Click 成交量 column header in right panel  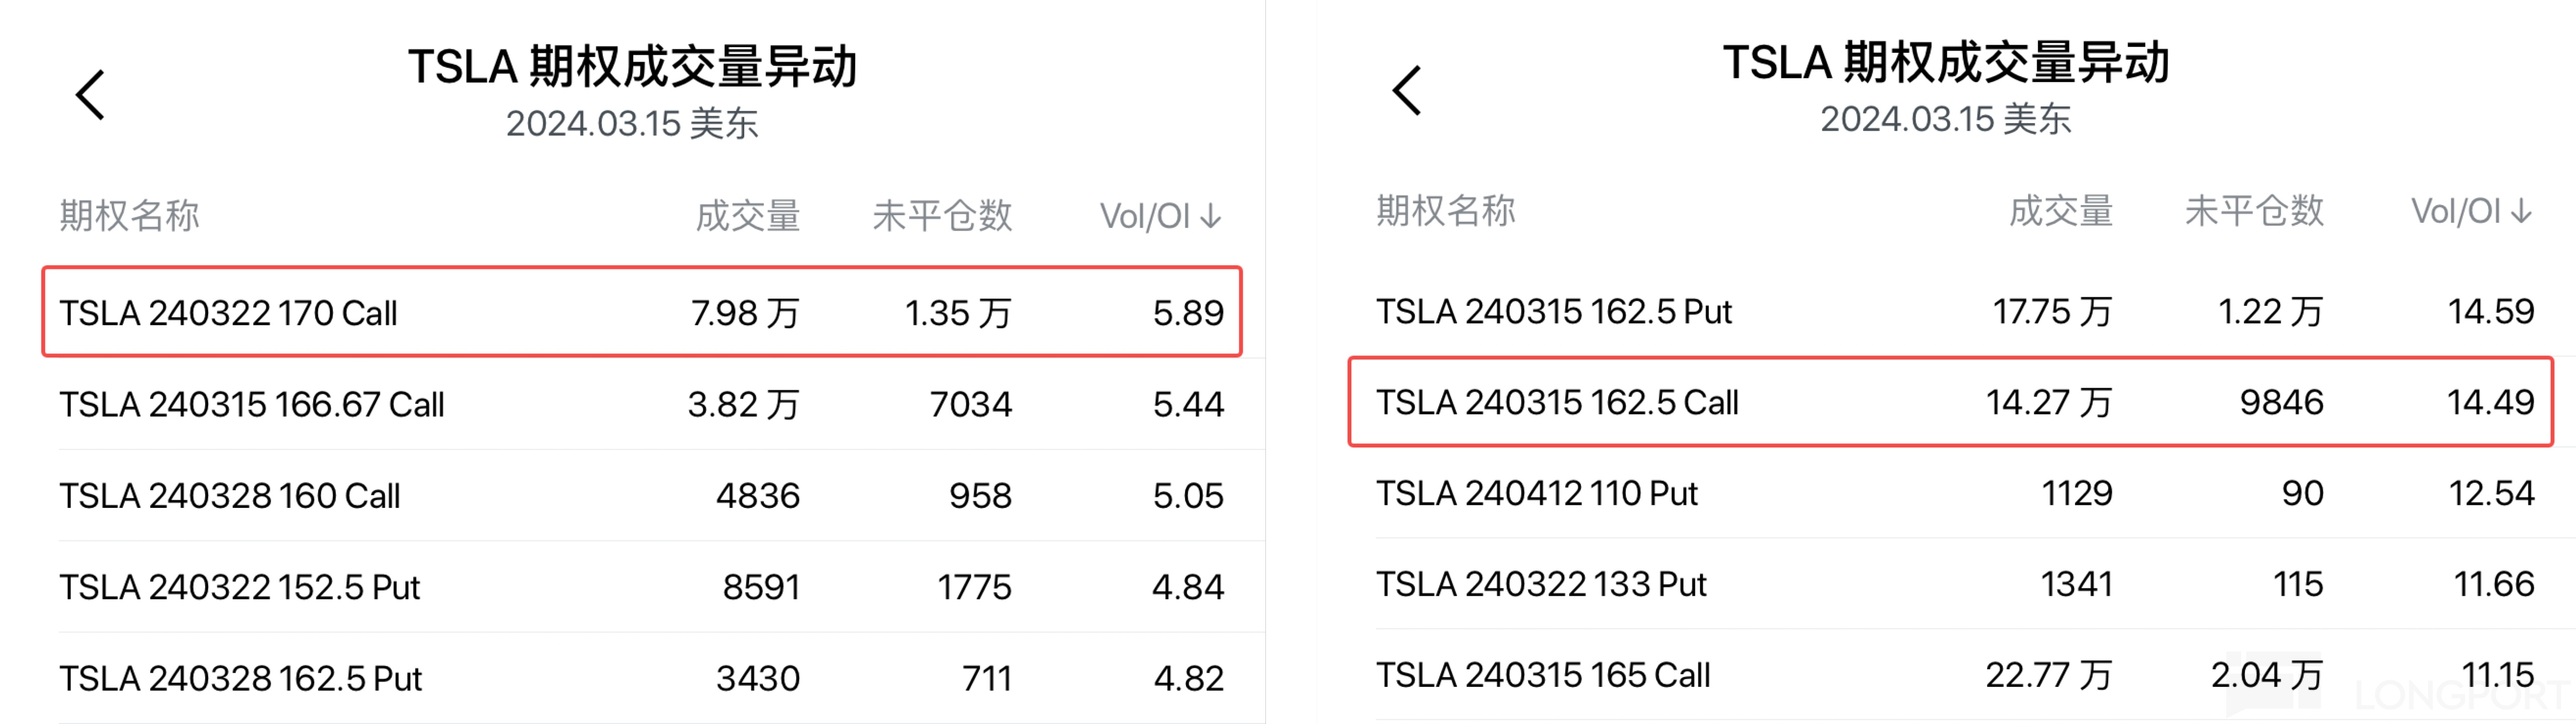[2061, 211]
